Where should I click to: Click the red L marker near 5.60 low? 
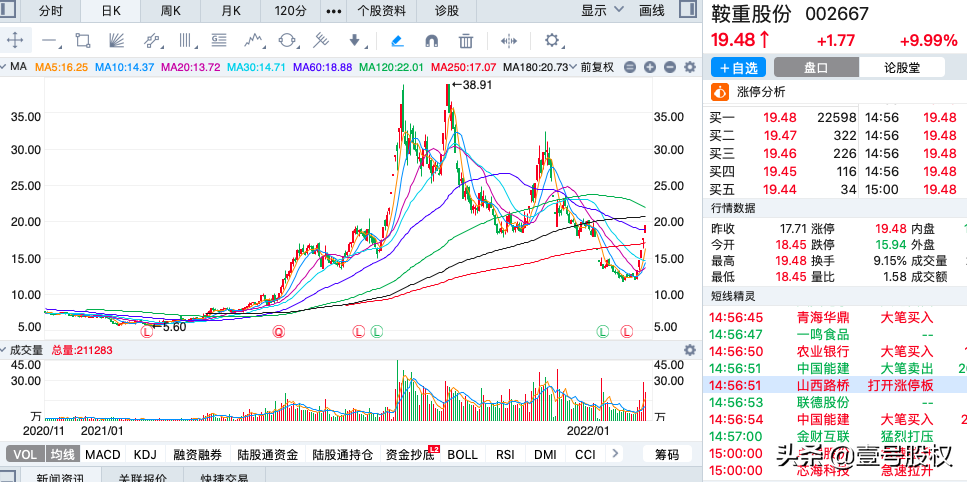146,332
